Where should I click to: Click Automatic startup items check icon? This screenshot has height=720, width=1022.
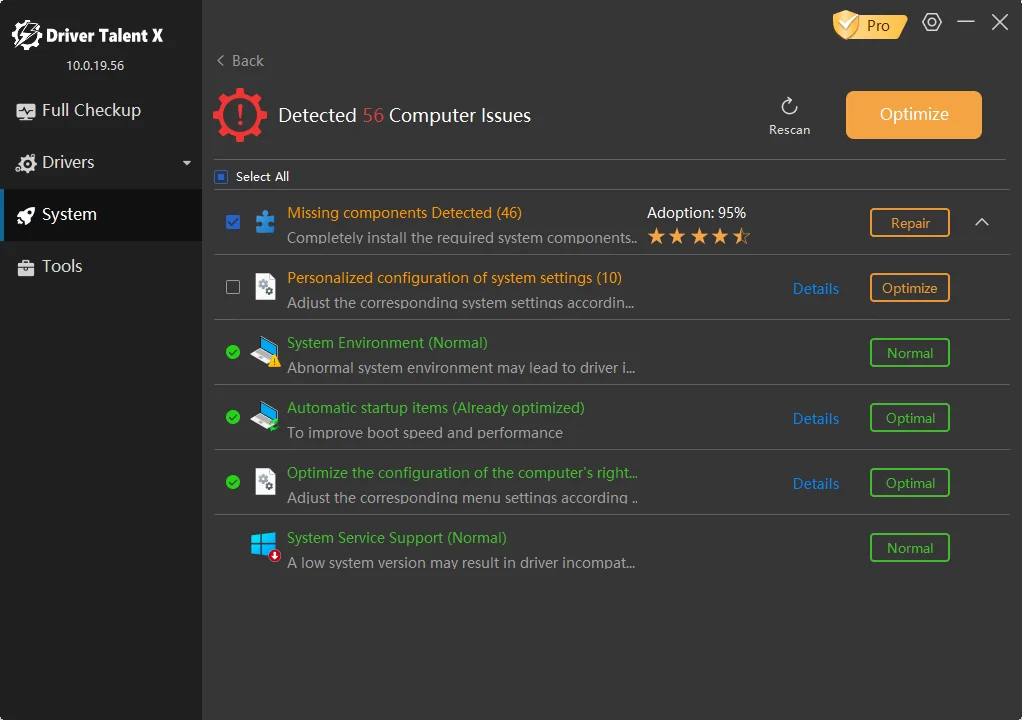pos(233,417)
